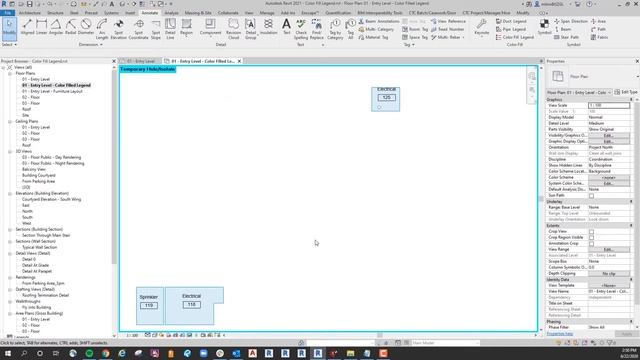
Task: Choose the Arc Length dimension tool
Action: coord(102,29)
